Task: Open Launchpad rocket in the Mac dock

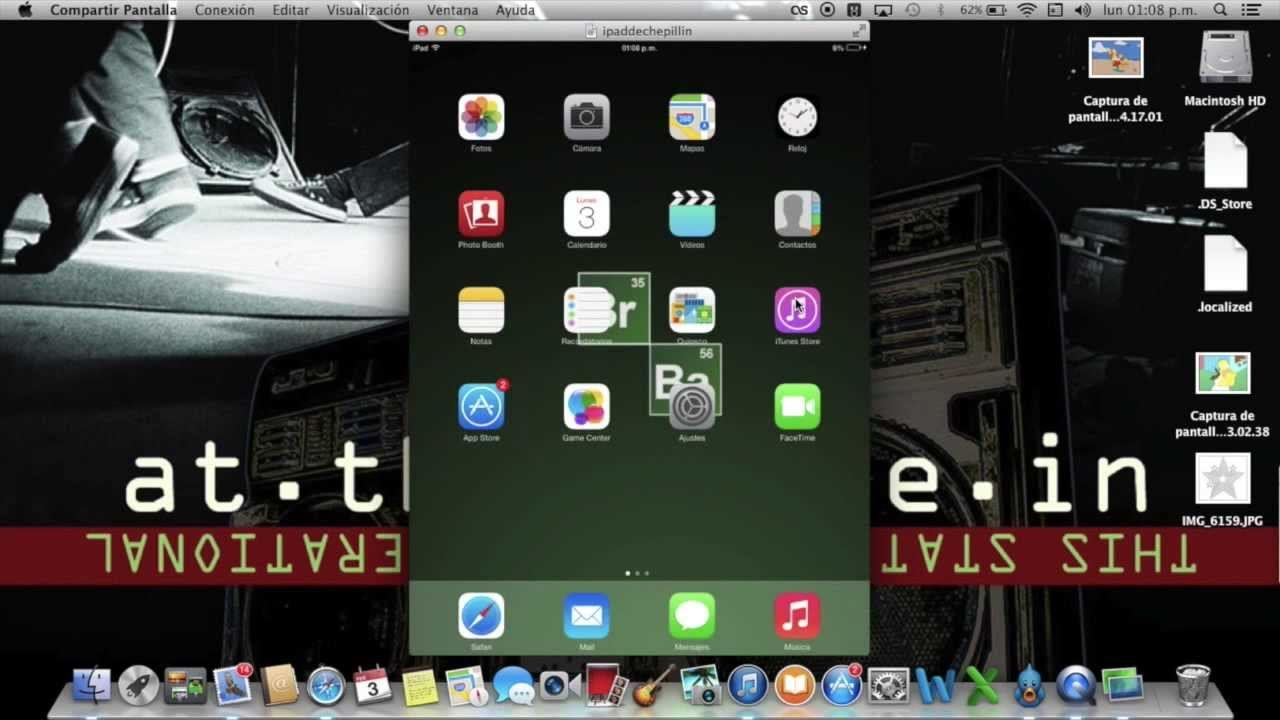Action: pyautogui.click(x=139, y=686)
